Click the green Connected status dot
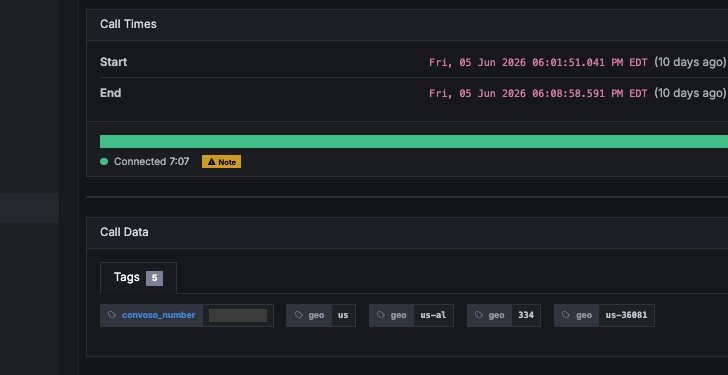This screenshot has height=375, width=728. coord(104,162)
